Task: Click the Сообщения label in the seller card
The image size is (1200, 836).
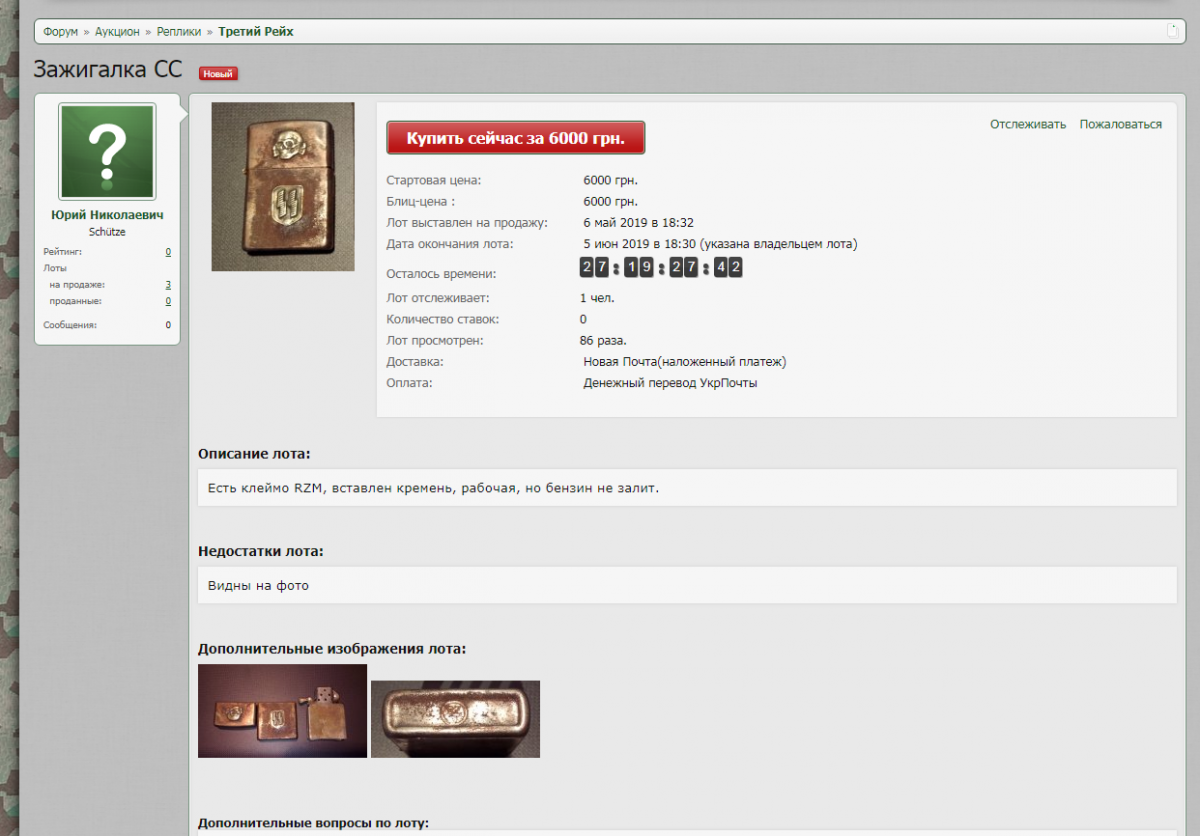Action: click(70, 325)
